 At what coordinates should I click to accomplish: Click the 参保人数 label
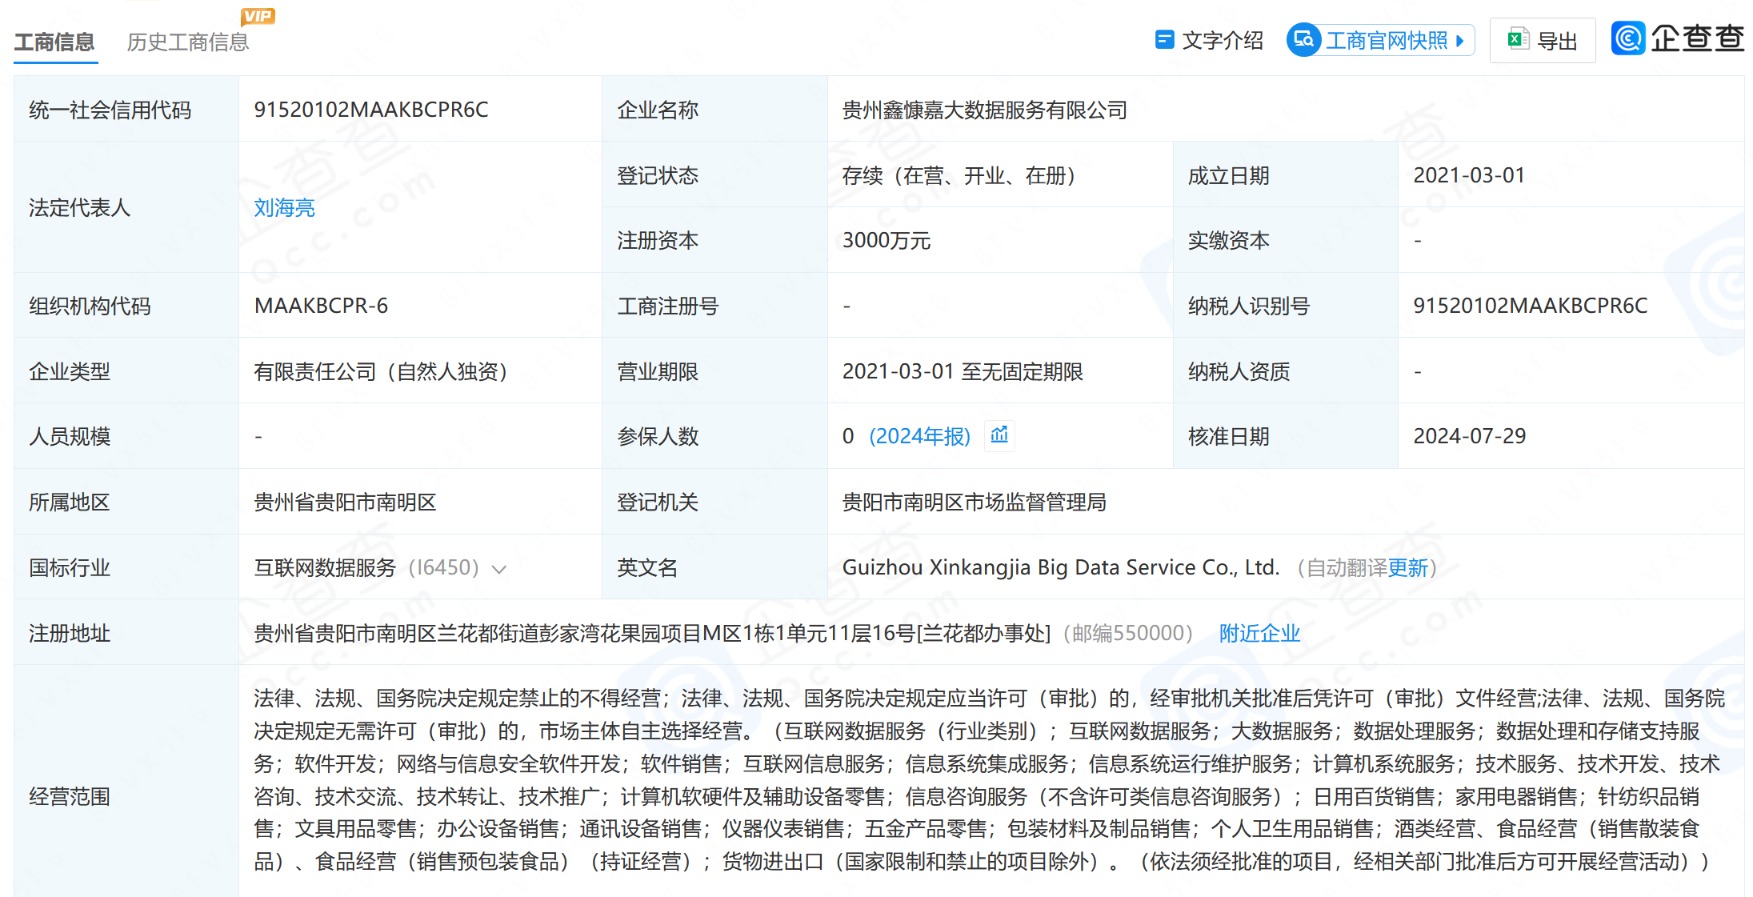(658, 437)
